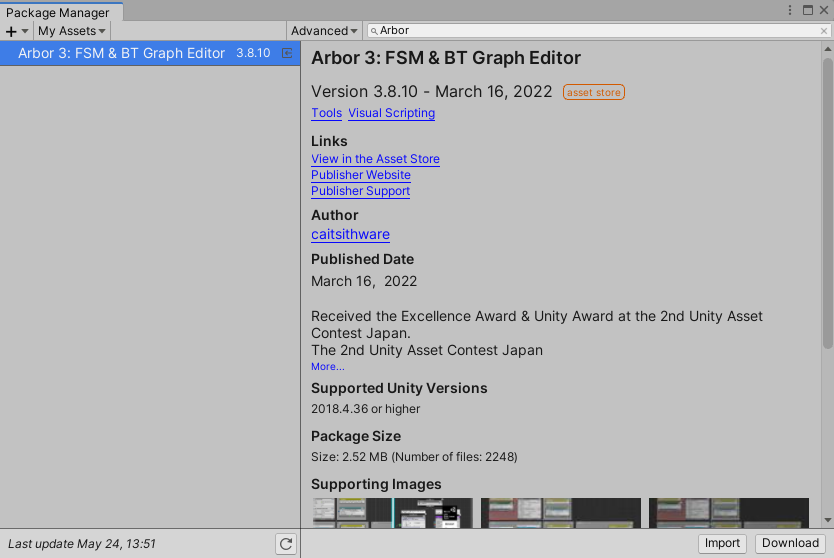Viewport: 834px width, 558px height.
Task: Click the refresh package list icon
Action: tap(286, 544)
